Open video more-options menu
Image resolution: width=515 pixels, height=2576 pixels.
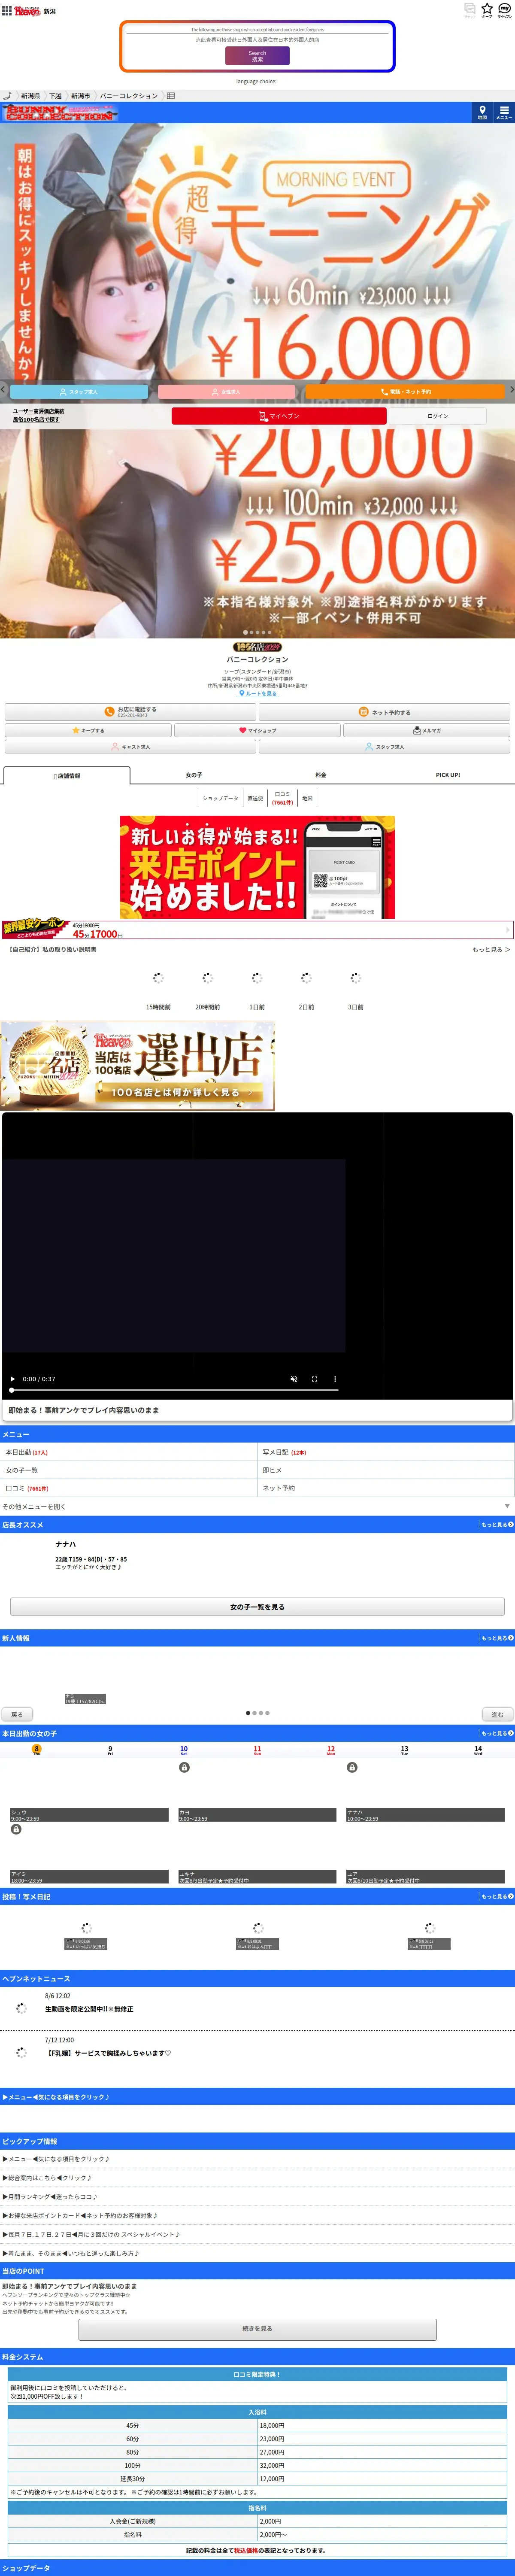(335, 1379)
